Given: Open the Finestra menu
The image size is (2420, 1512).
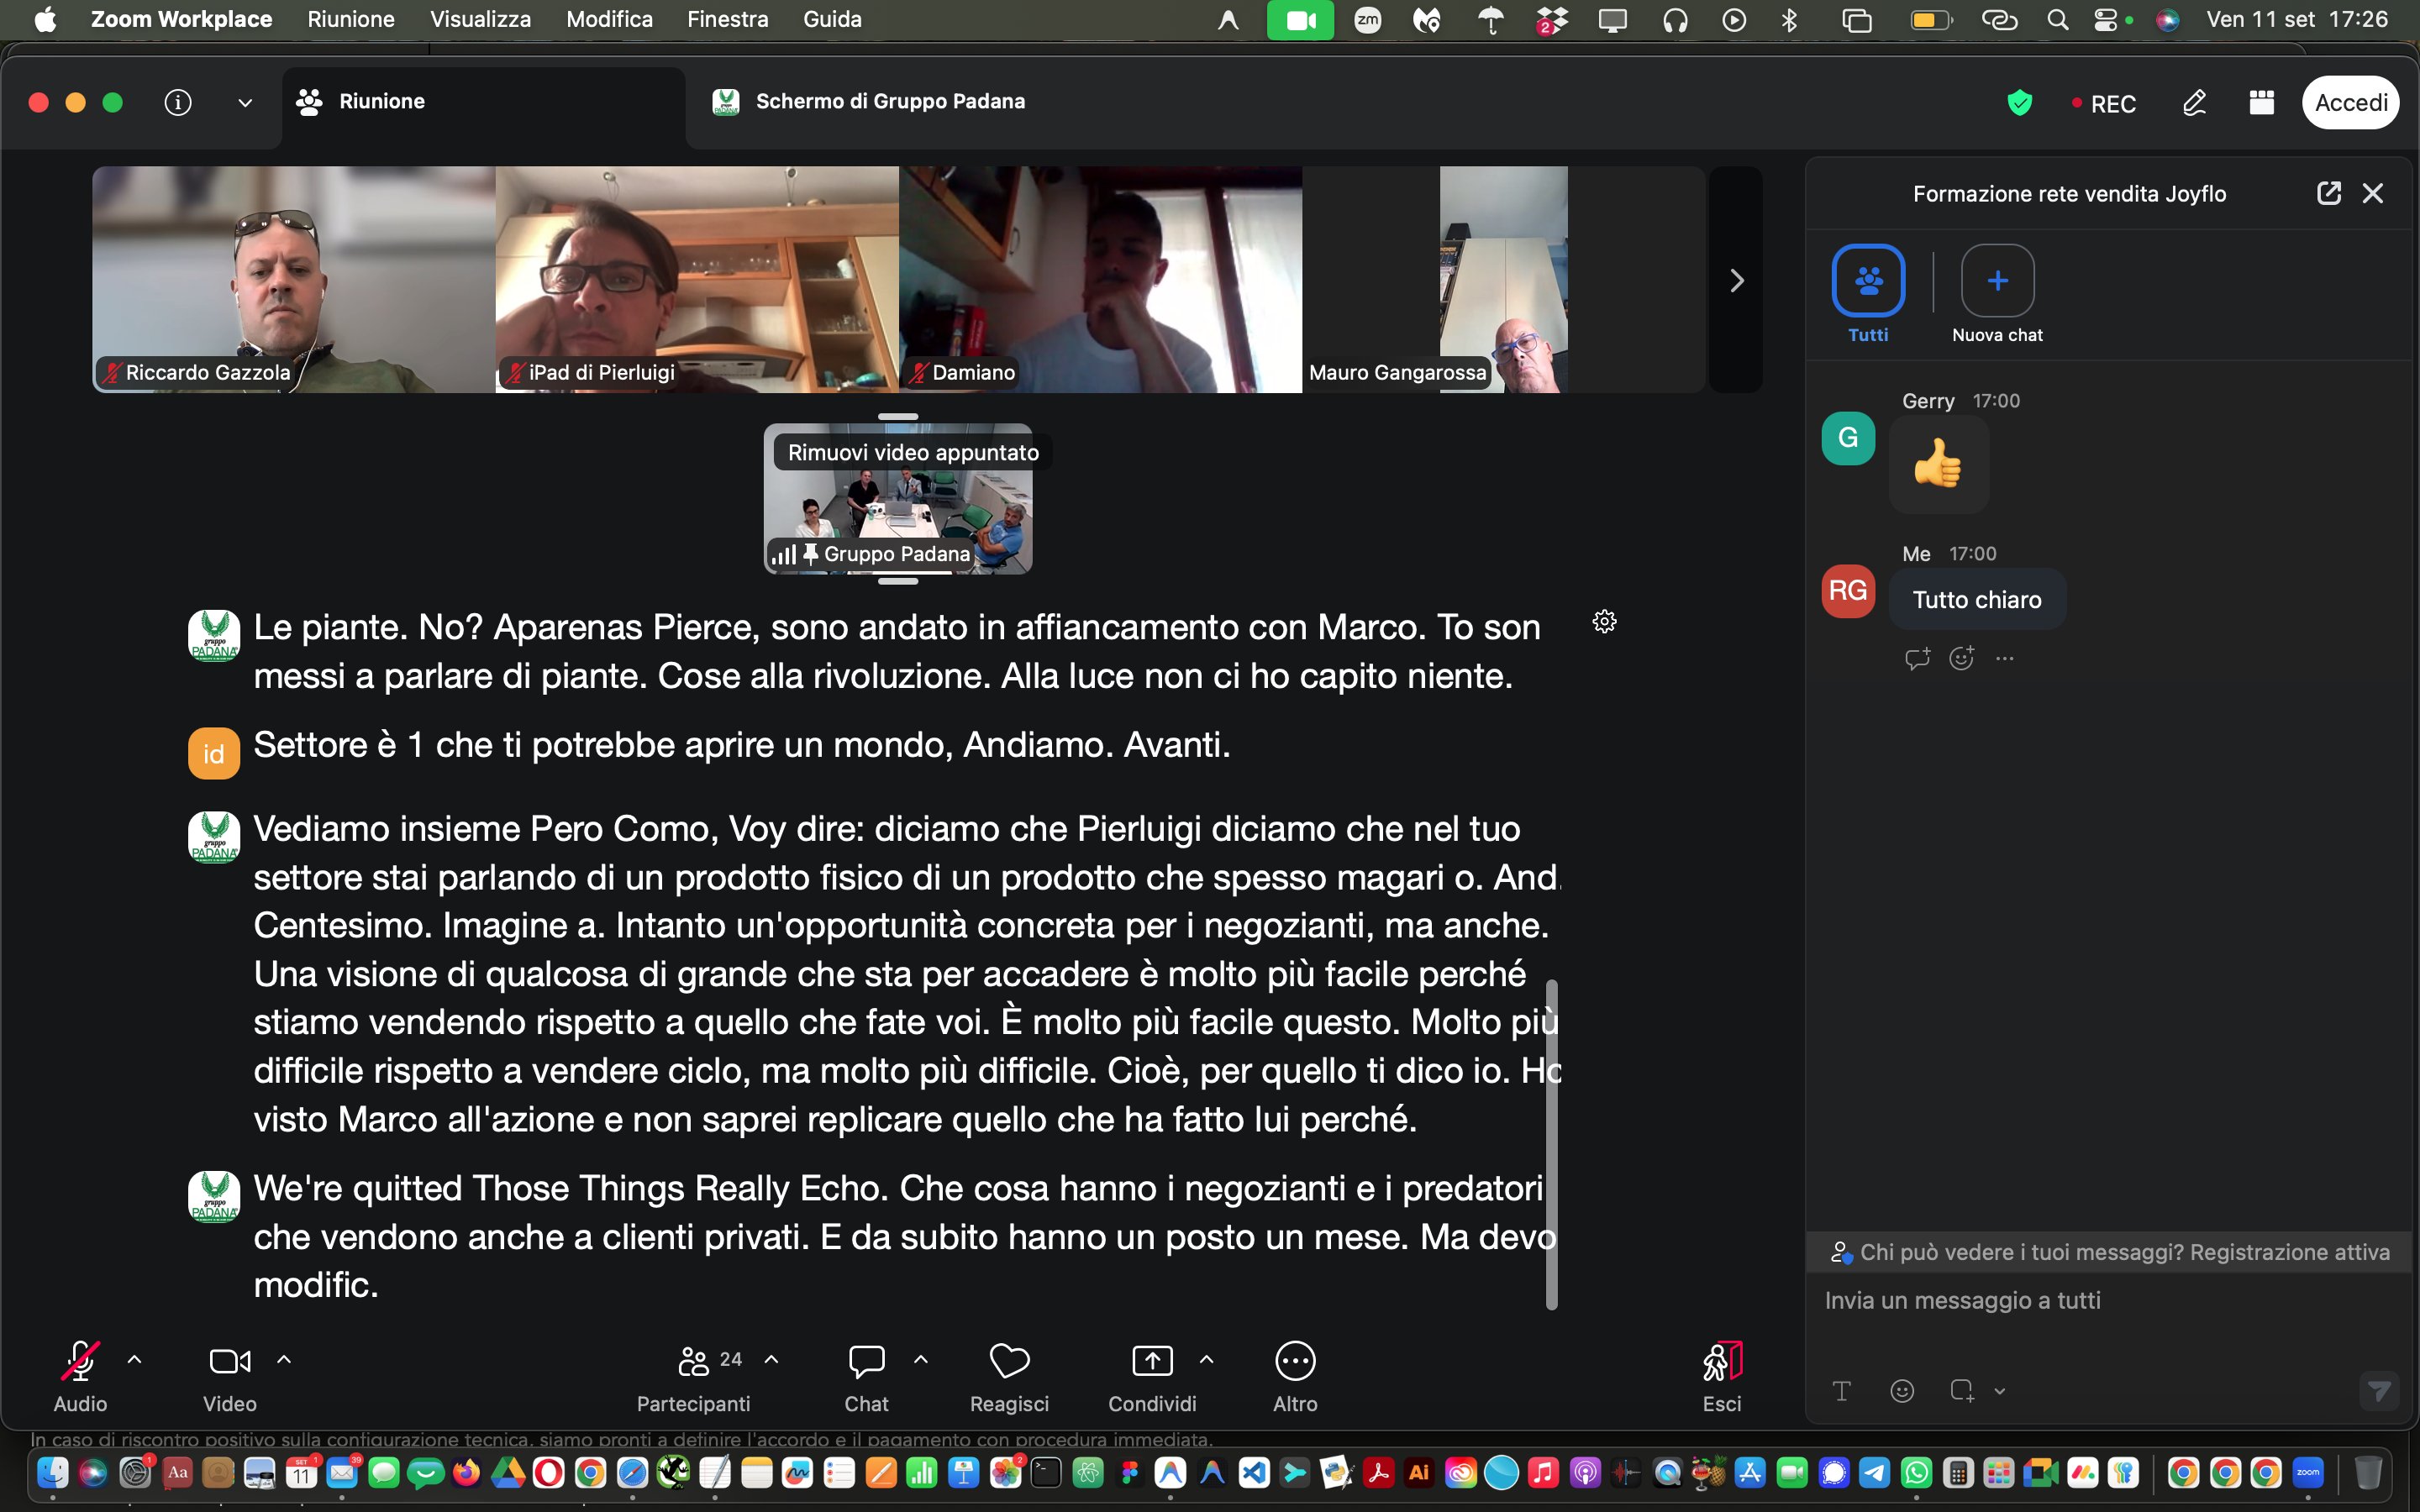Looking at the screenshot, I should click(727, 19).
